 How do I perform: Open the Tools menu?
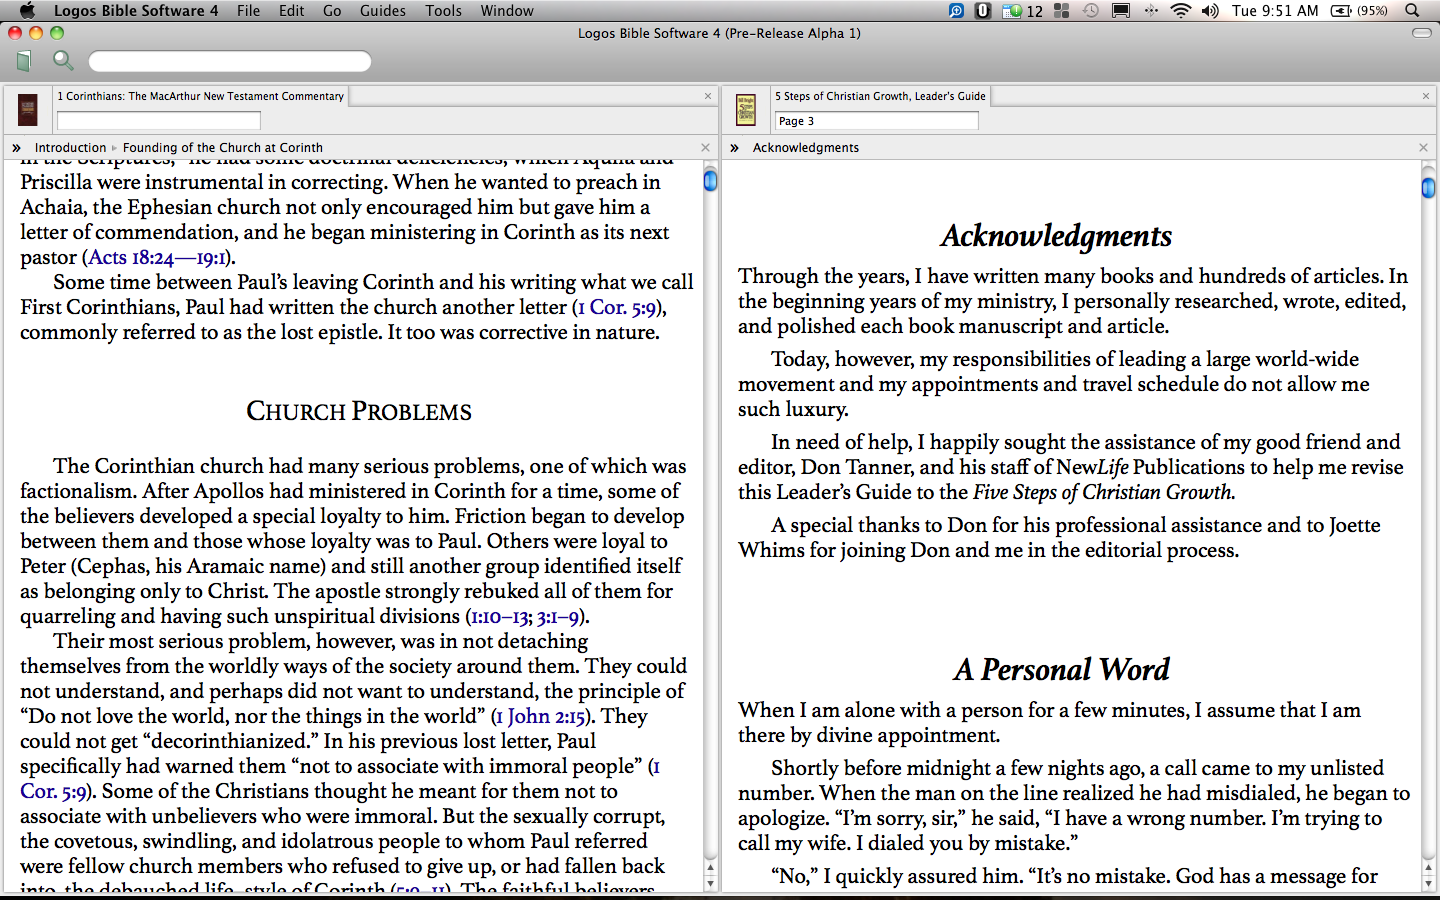click(x=443, y=11)
